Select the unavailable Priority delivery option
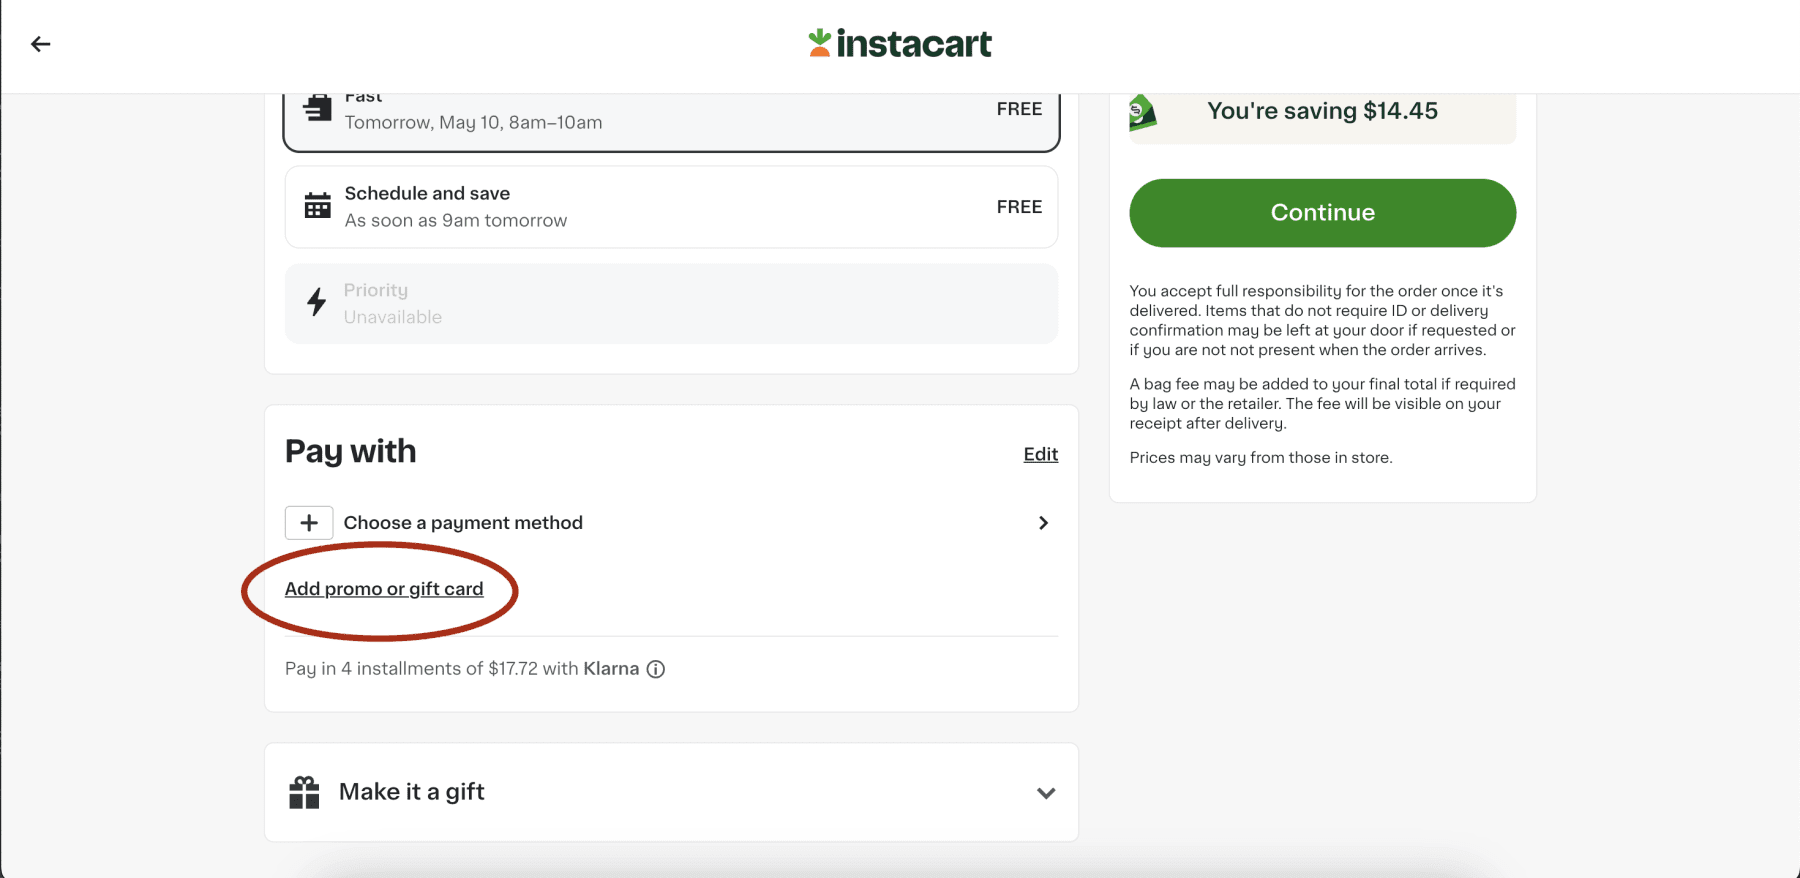Screen dimensions: 1800x878 point(671,303)
